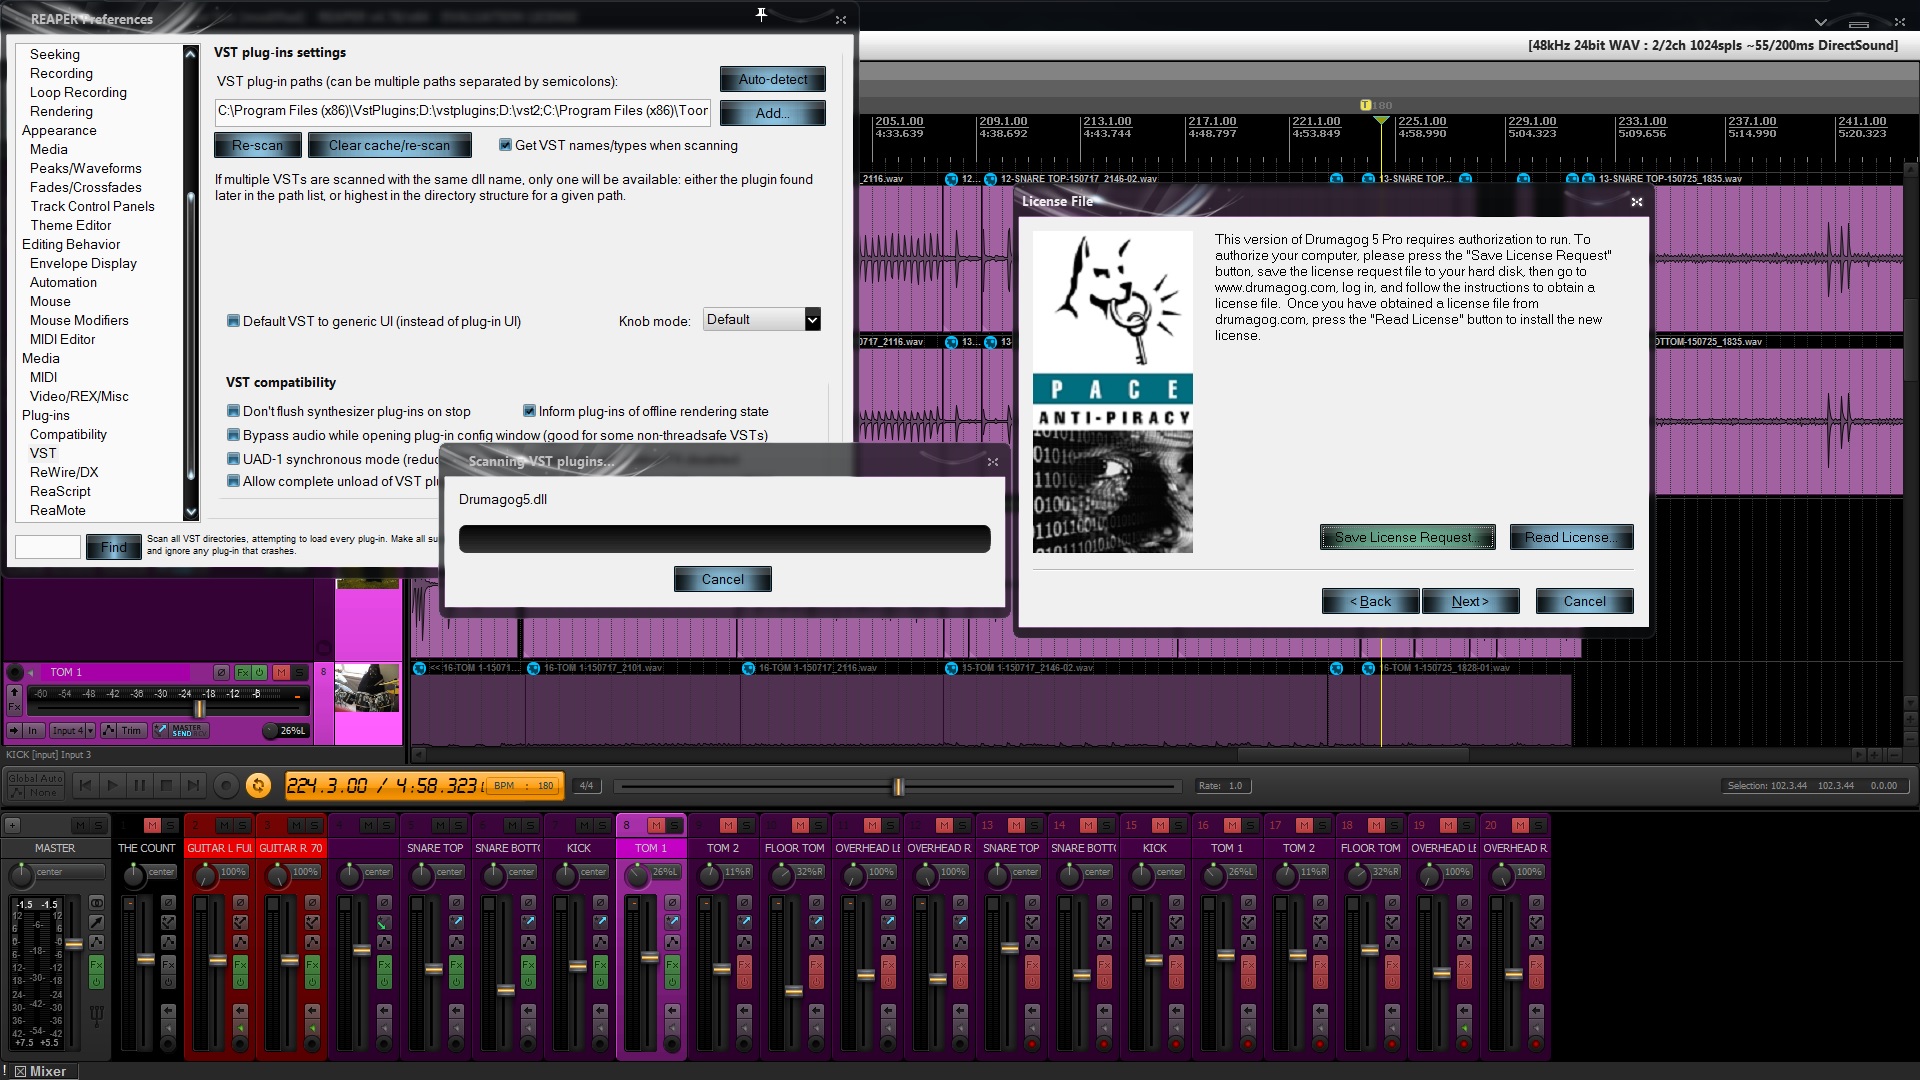Toggle Bypass audio while opening plug-in config
1920x1080 pixels.
pos(233,435)
